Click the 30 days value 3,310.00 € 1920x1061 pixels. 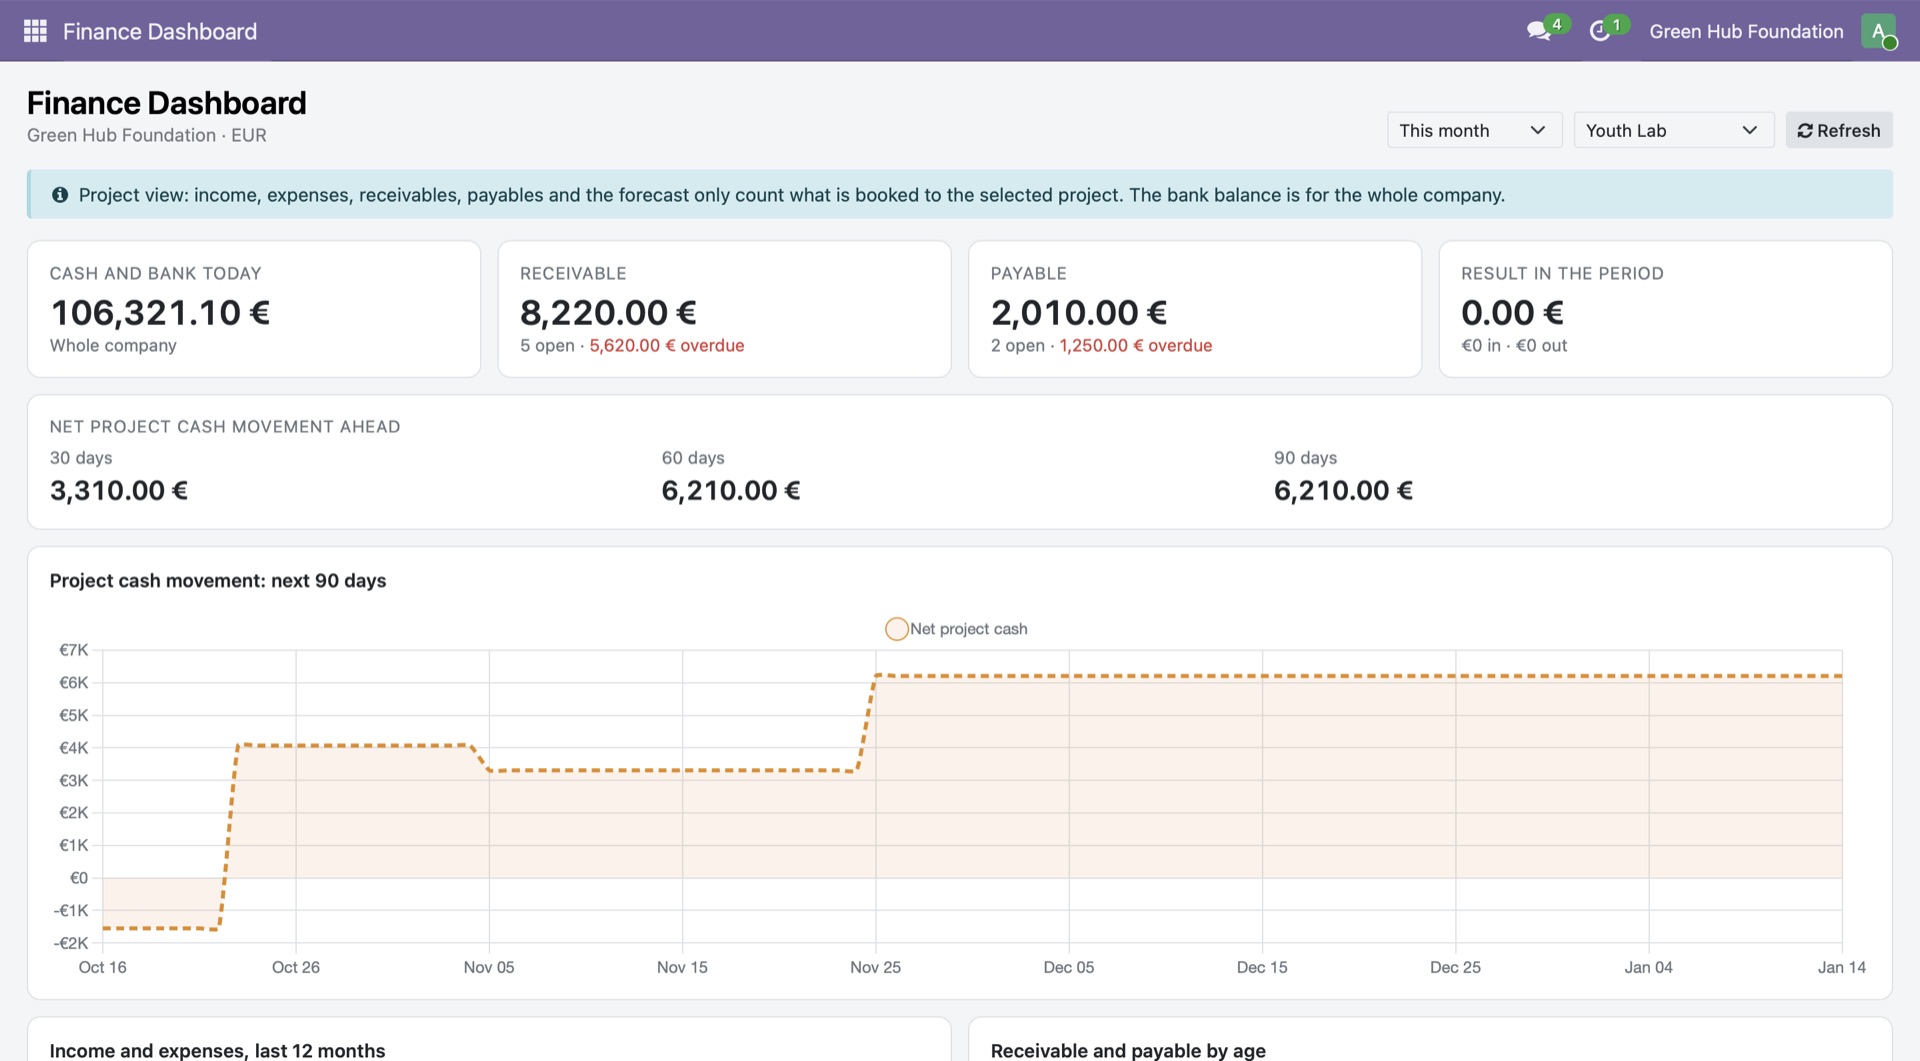(119, 491)
